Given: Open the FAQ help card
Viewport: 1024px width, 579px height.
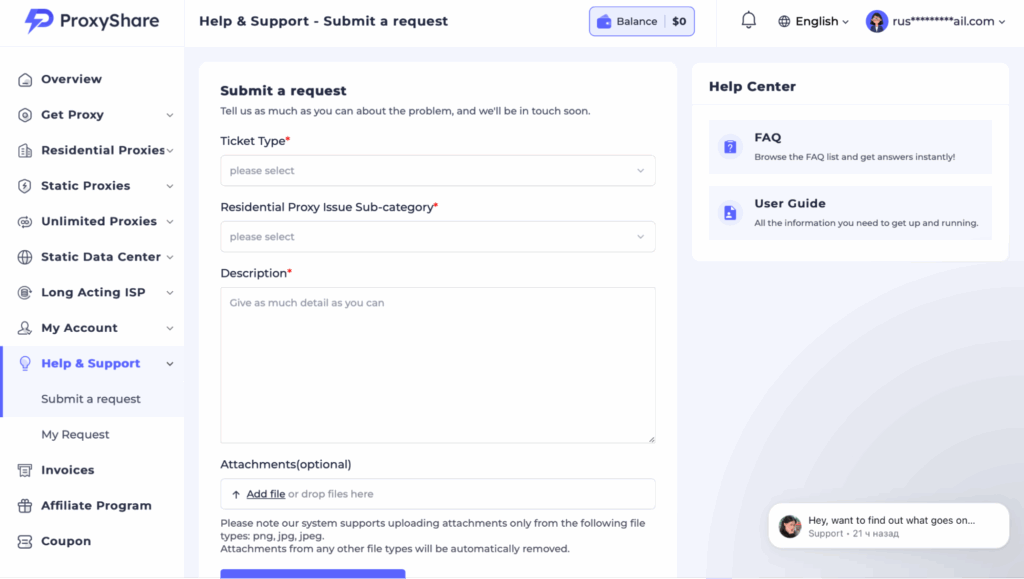Looking at the screenshot, I should (x=850, y=147).
